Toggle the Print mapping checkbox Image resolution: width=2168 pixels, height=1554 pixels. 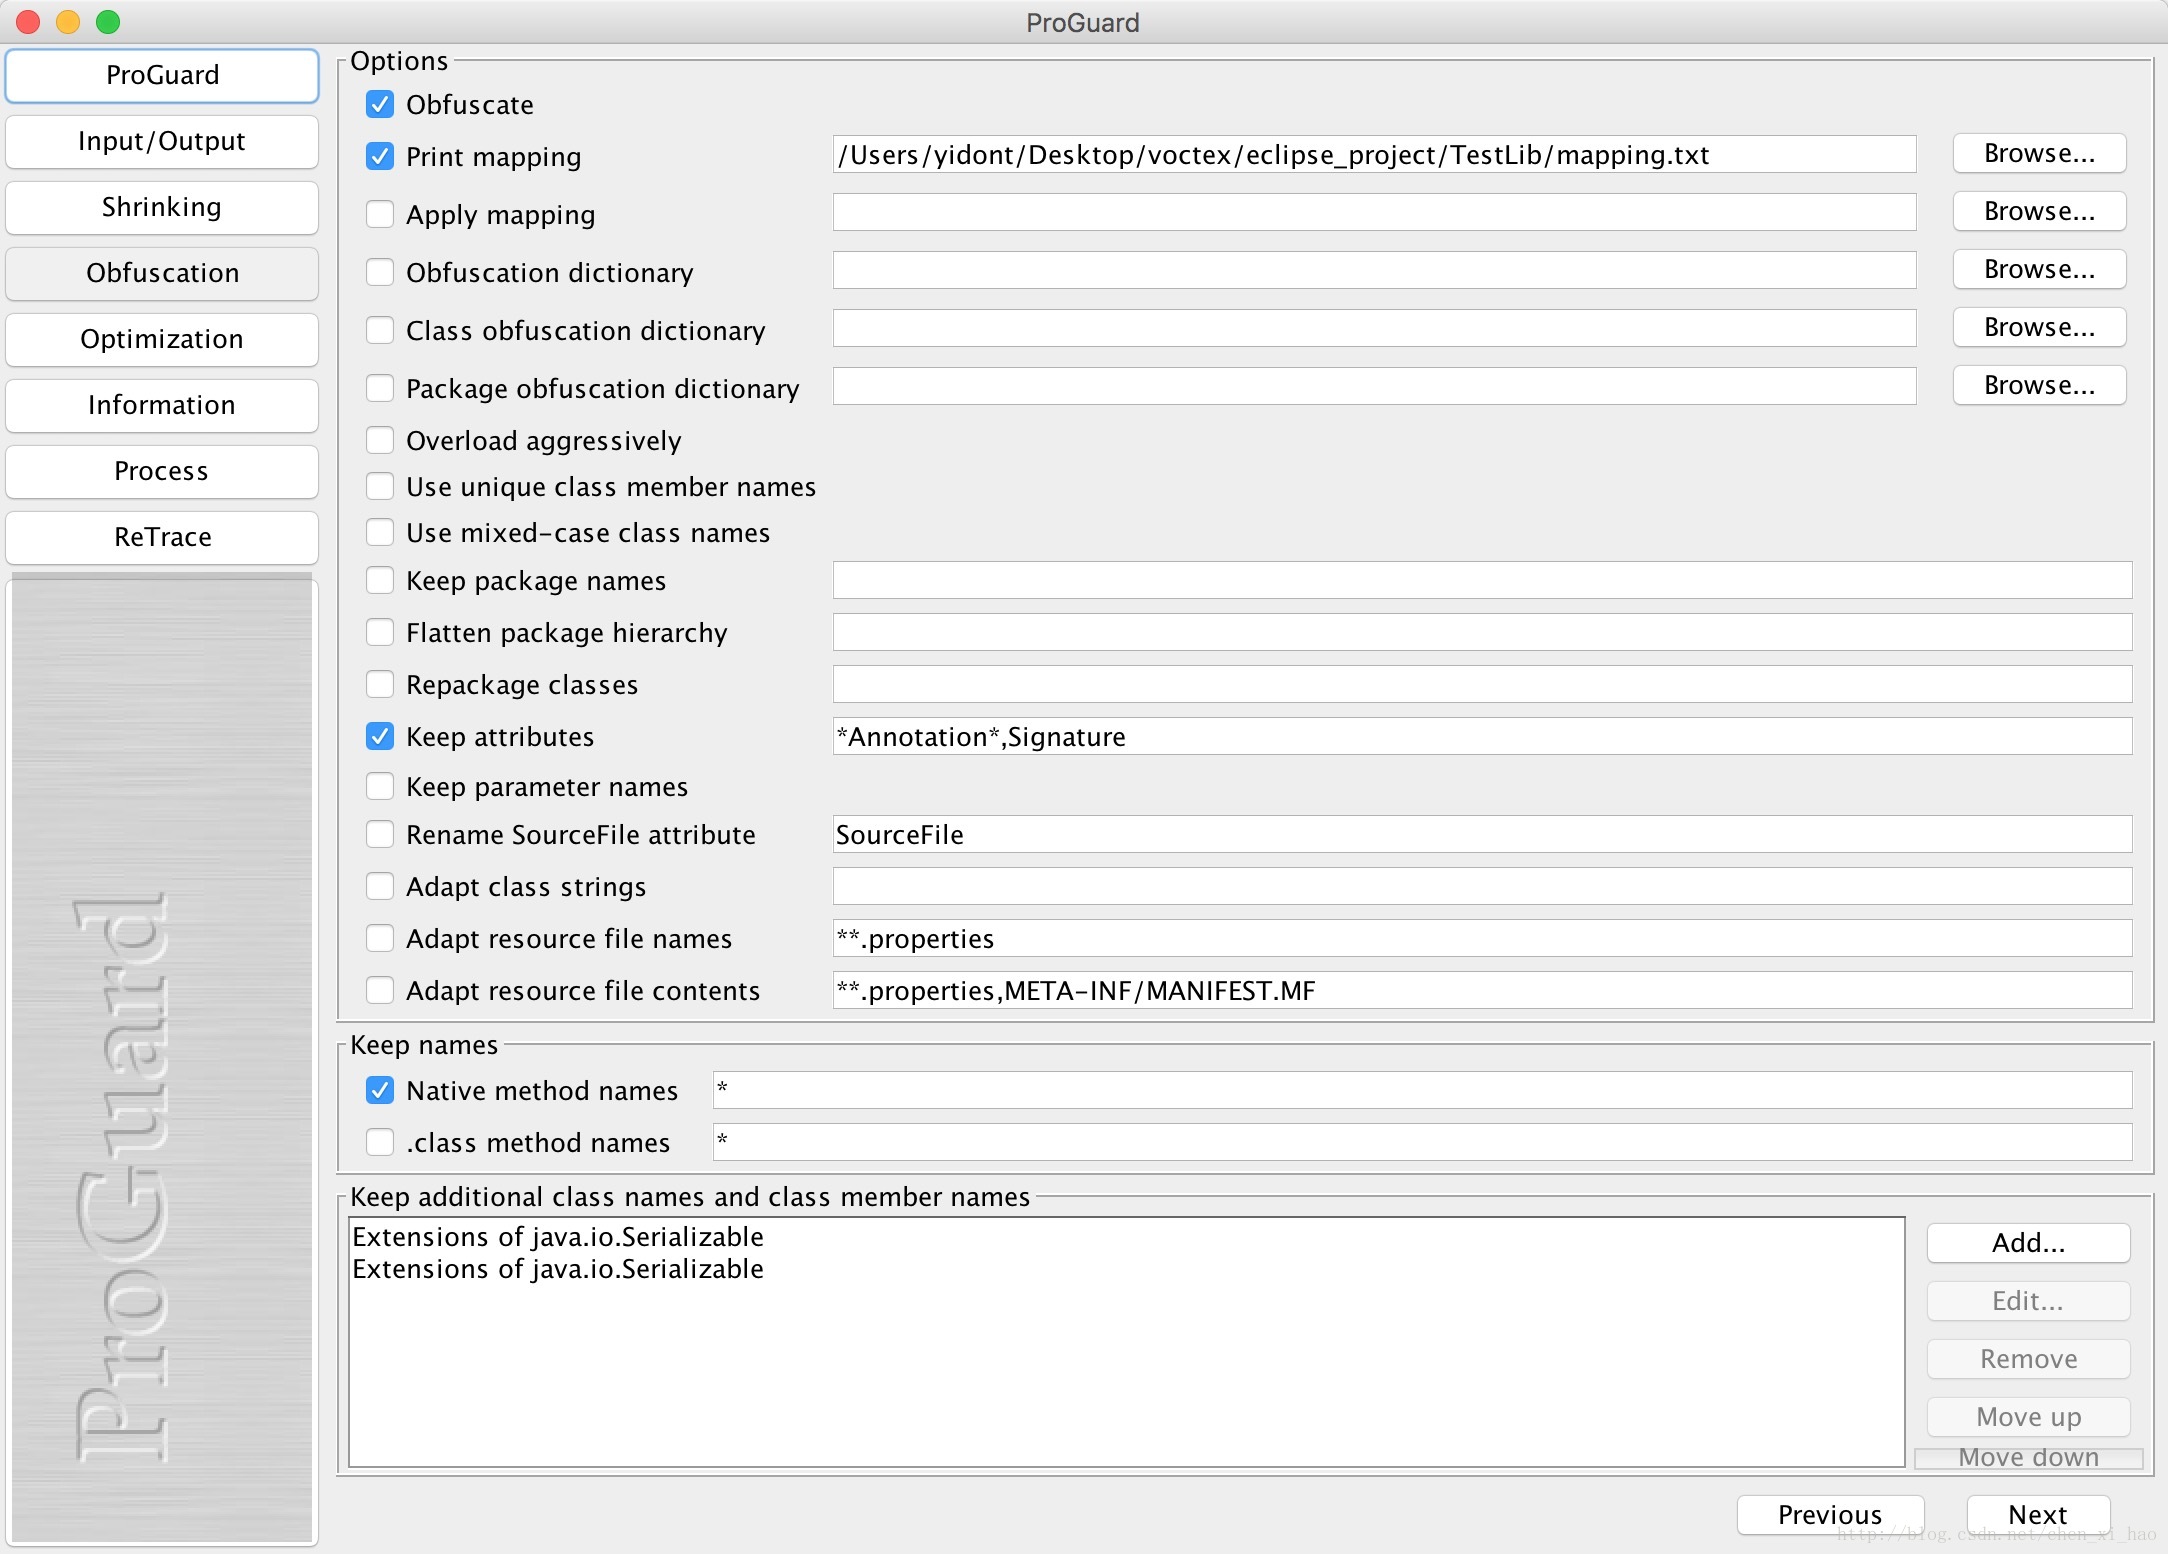pos(380,156)
